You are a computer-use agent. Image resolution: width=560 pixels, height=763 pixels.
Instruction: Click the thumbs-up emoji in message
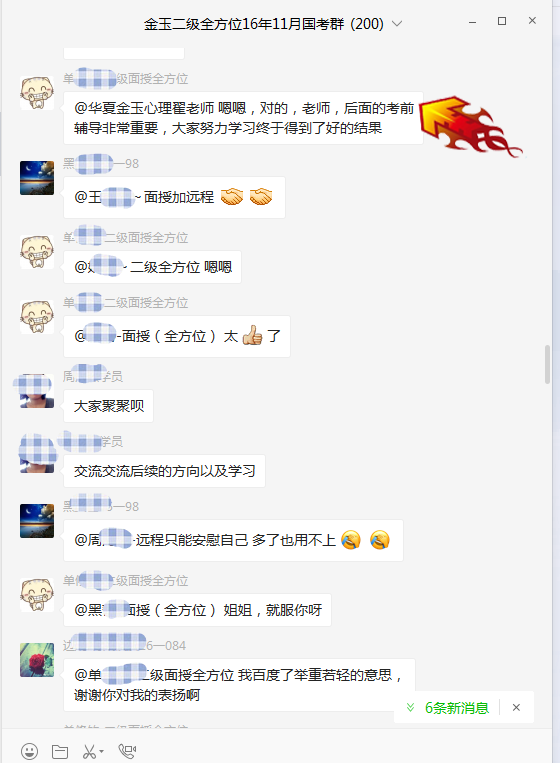252,335
